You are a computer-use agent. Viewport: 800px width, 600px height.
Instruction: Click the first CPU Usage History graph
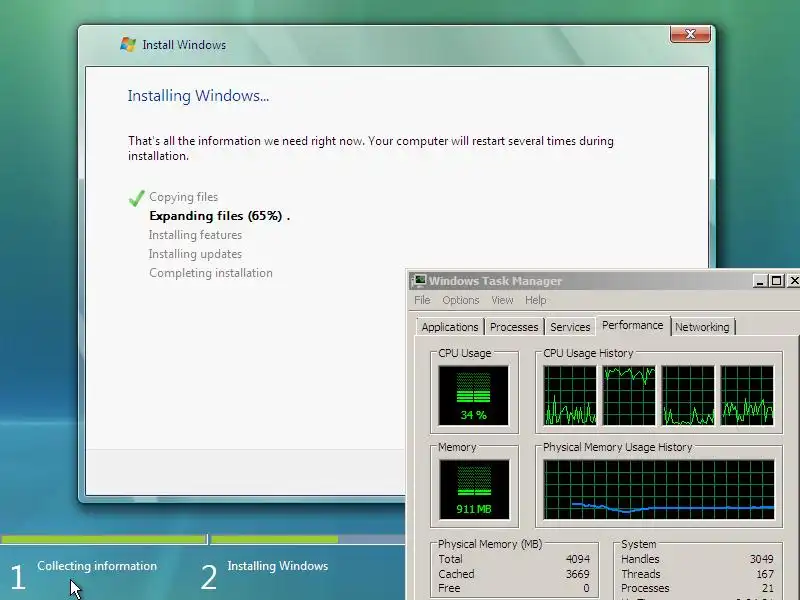tap(570, 395)
